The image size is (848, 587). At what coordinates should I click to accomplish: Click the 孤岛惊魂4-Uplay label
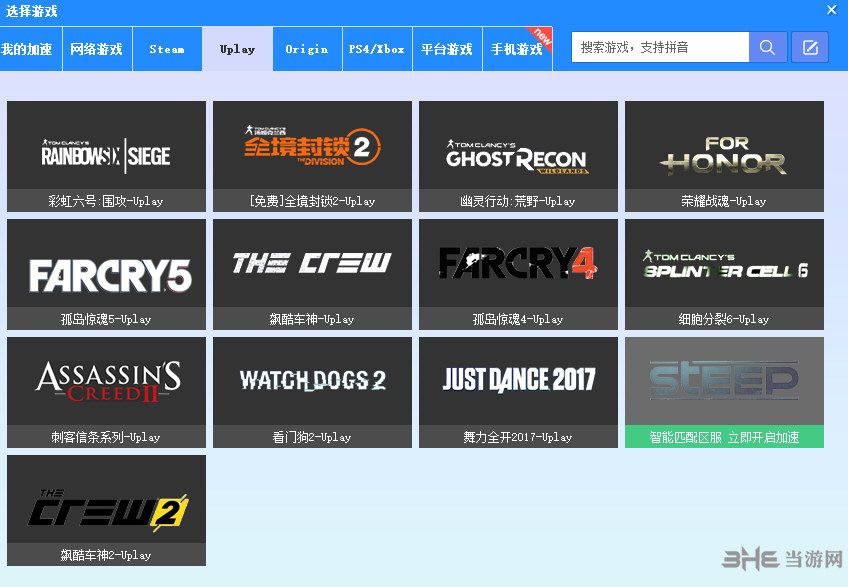tap(518, 319)
